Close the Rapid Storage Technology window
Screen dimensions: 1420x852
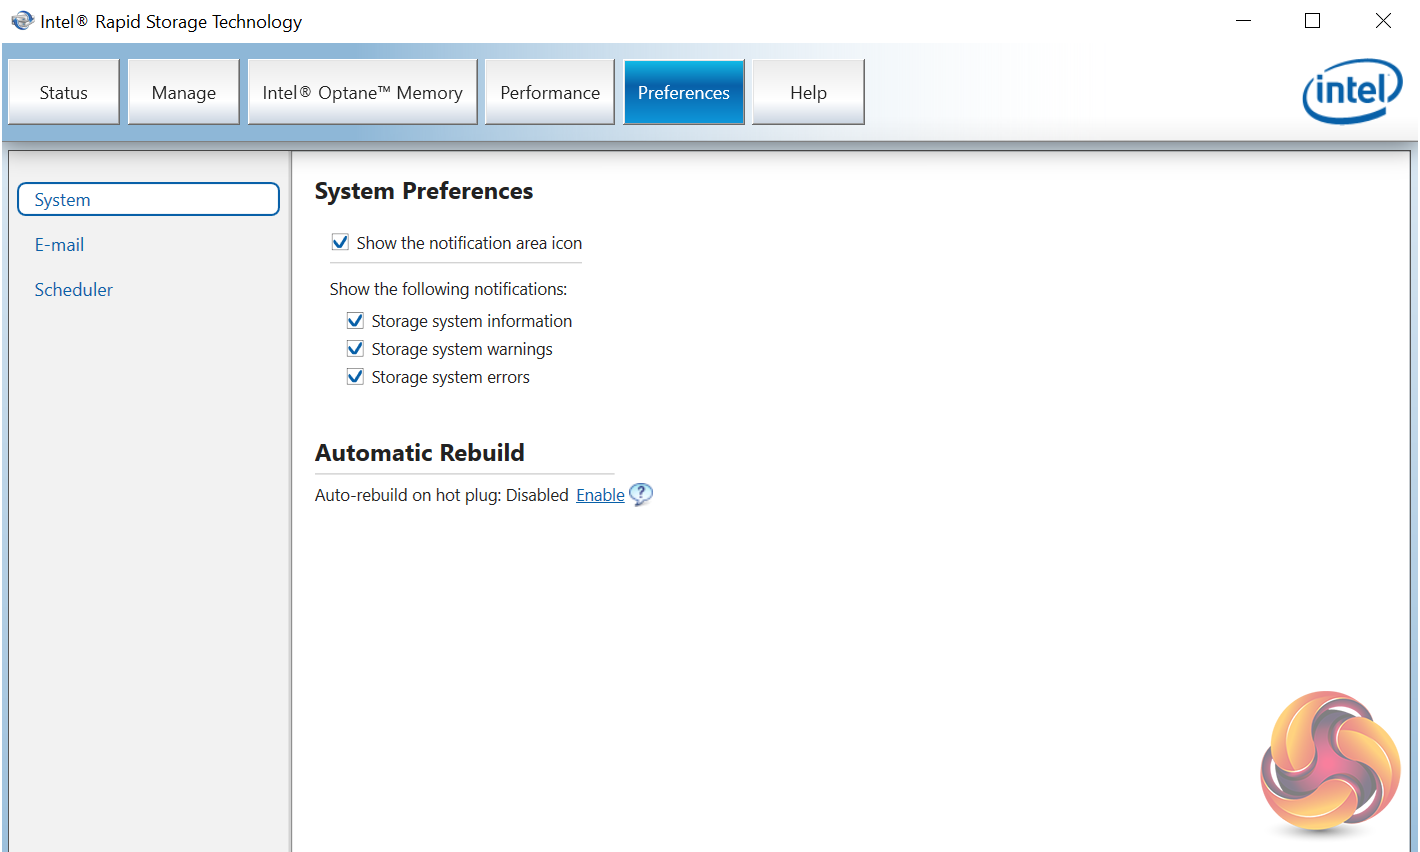[1383, 21]
